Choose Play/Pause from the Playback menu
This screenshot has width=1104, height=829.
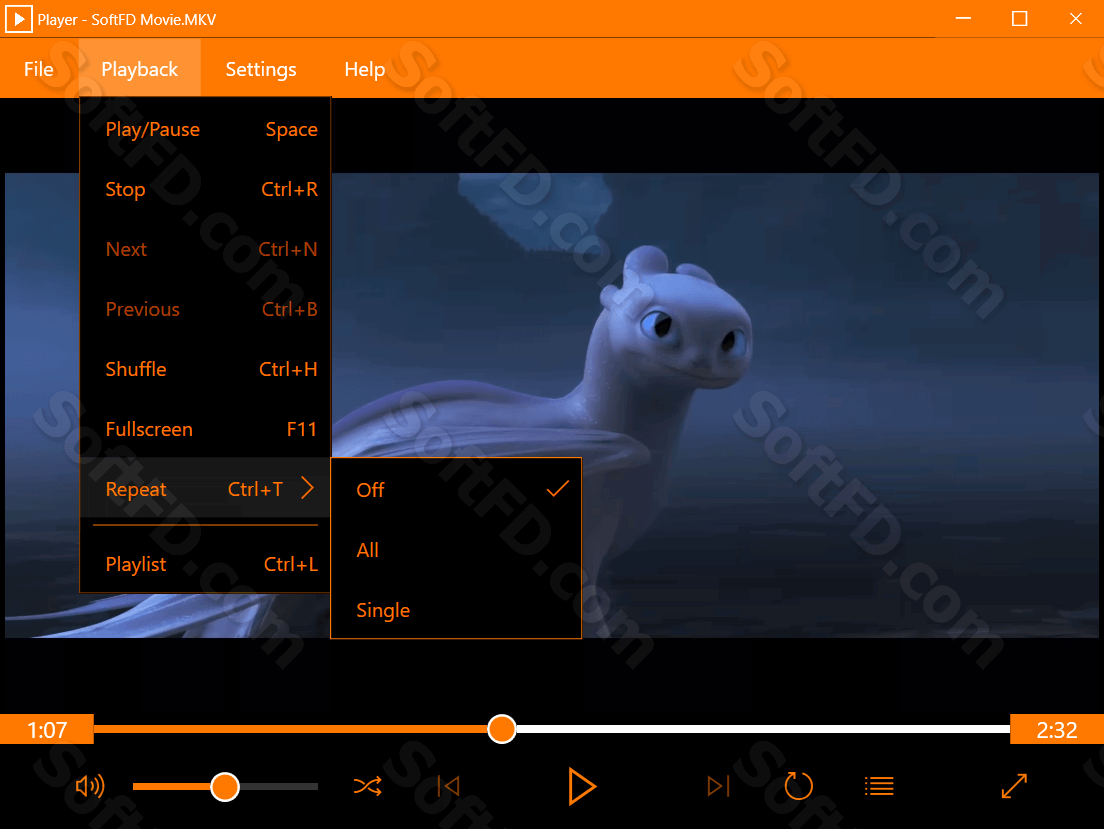coord(206,130)
